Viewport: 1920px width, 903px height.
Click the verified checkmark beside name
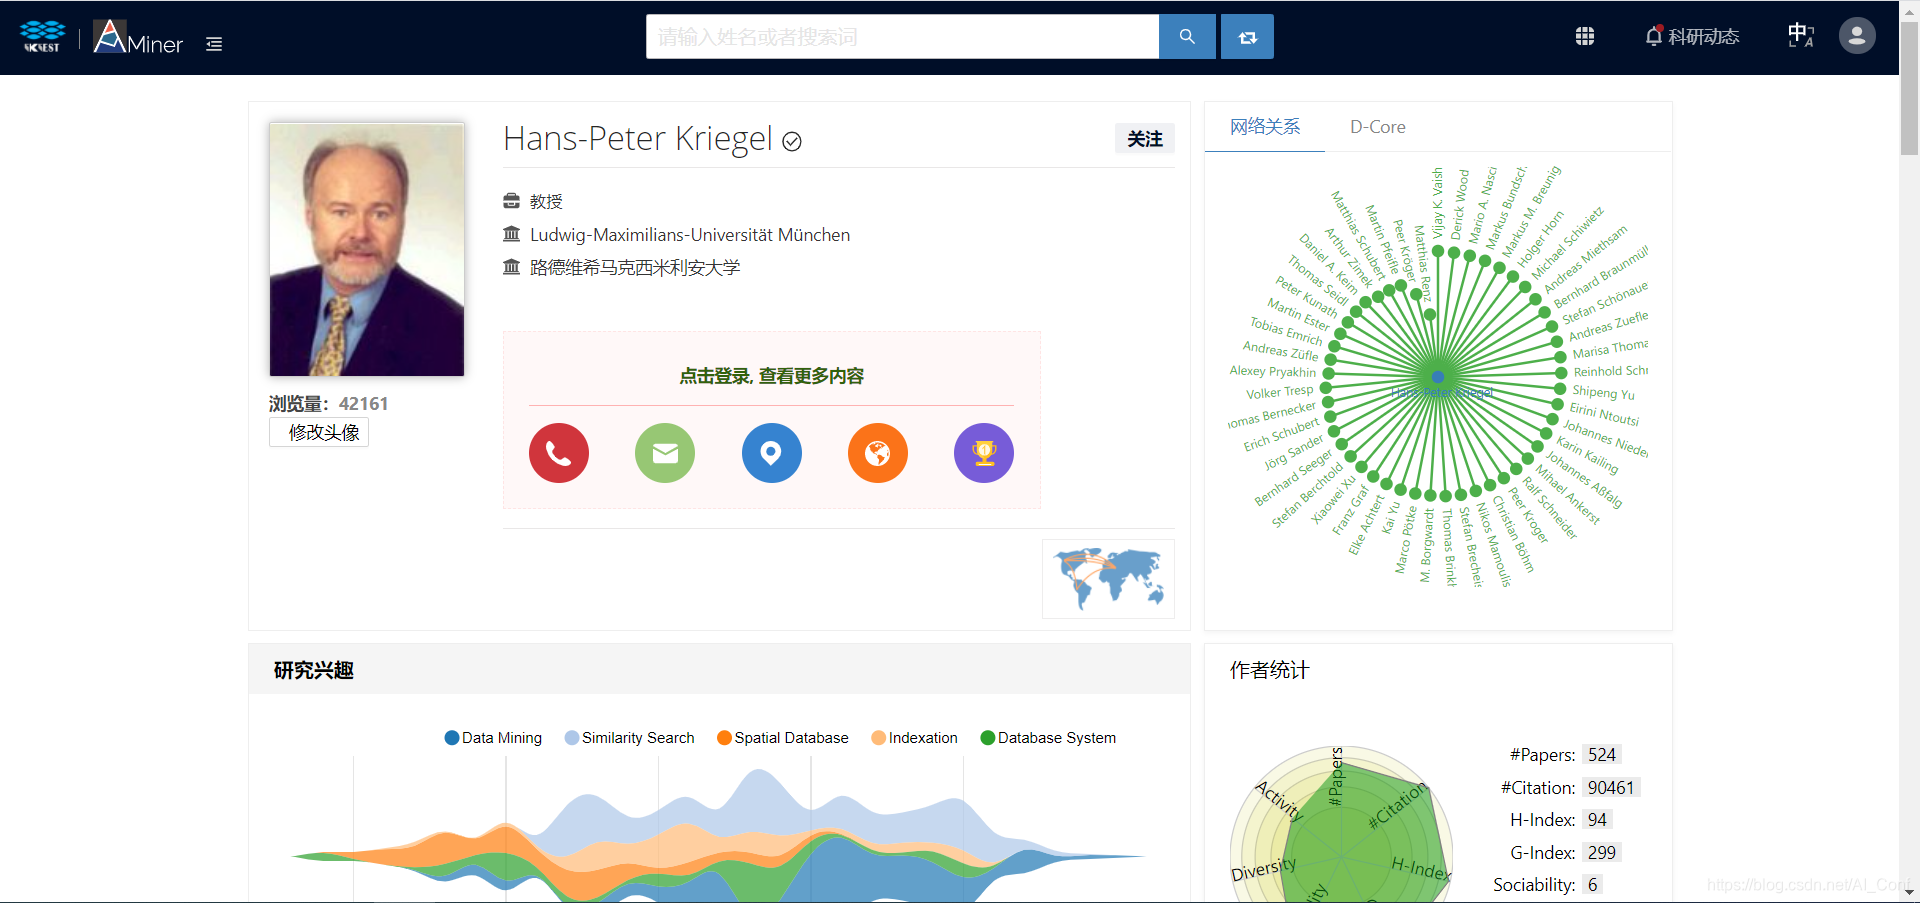click(x=792, y=142)
